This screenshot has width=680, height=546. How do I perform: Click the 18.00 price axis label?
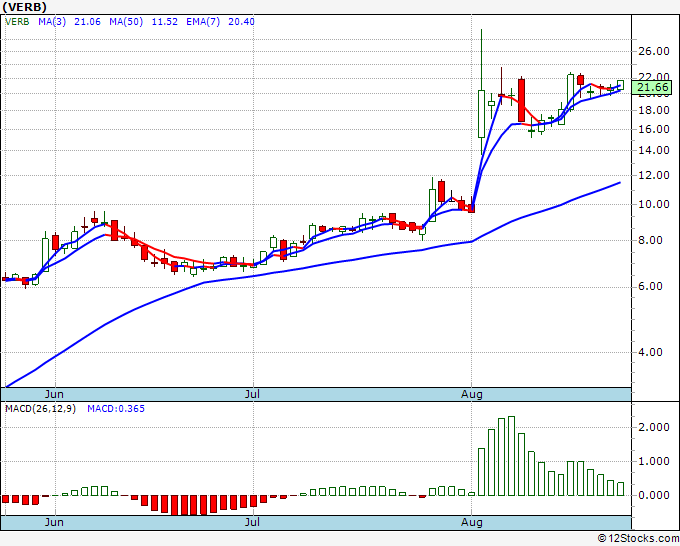coord(654,110)
